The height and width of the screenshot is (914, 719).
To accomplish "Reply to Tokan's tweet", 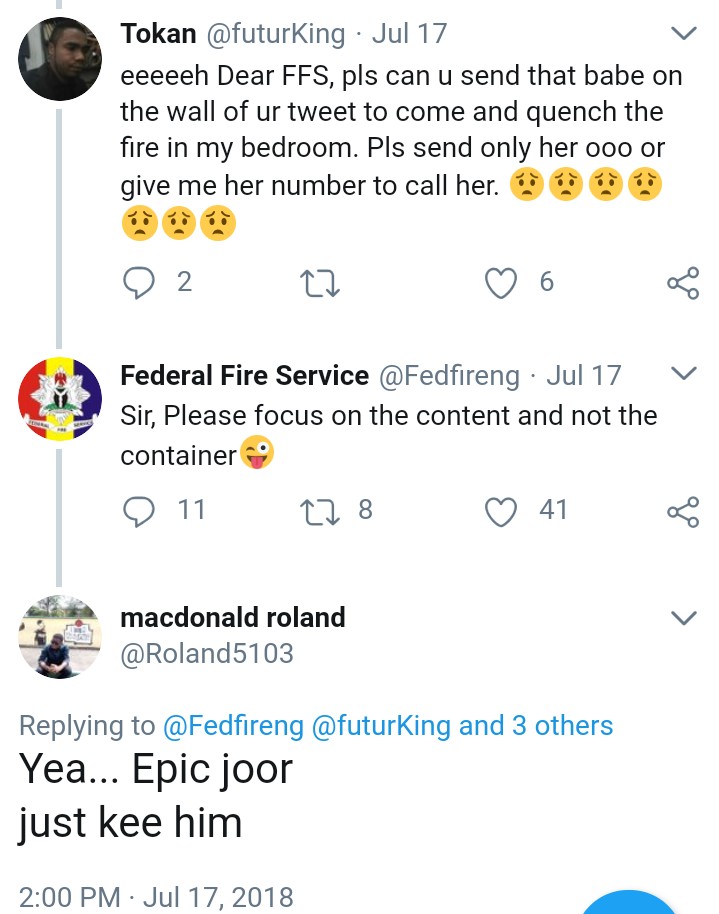I will [138, 284].
